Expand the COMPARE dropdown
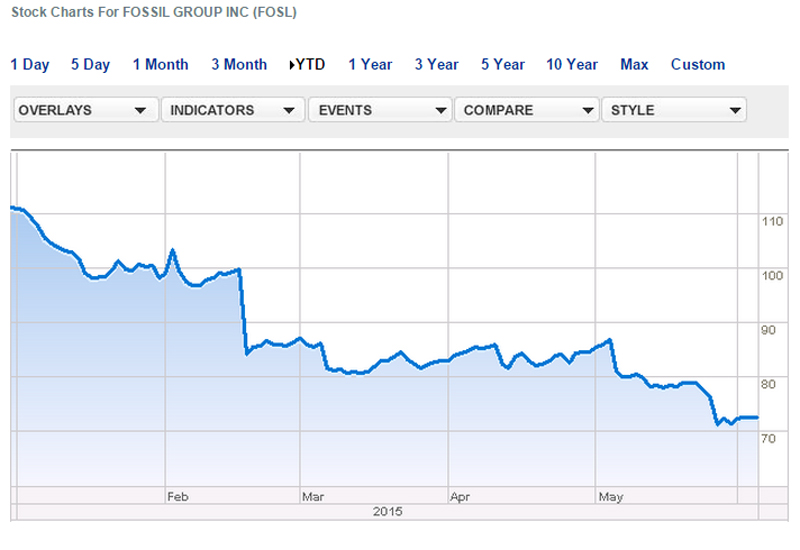Image resolution: width=800 pixels, height=550 pixels. pos(527,110)
